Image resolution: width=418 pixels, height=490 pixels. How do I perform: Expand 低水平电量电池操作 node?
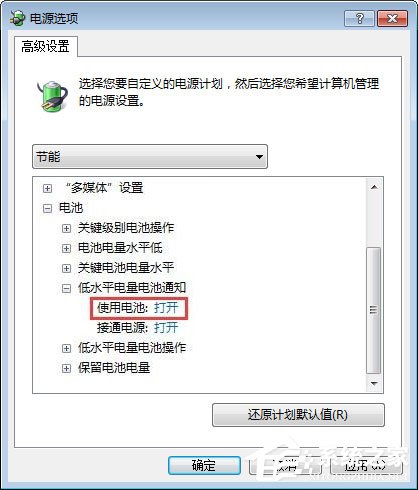tap(66, 348)
